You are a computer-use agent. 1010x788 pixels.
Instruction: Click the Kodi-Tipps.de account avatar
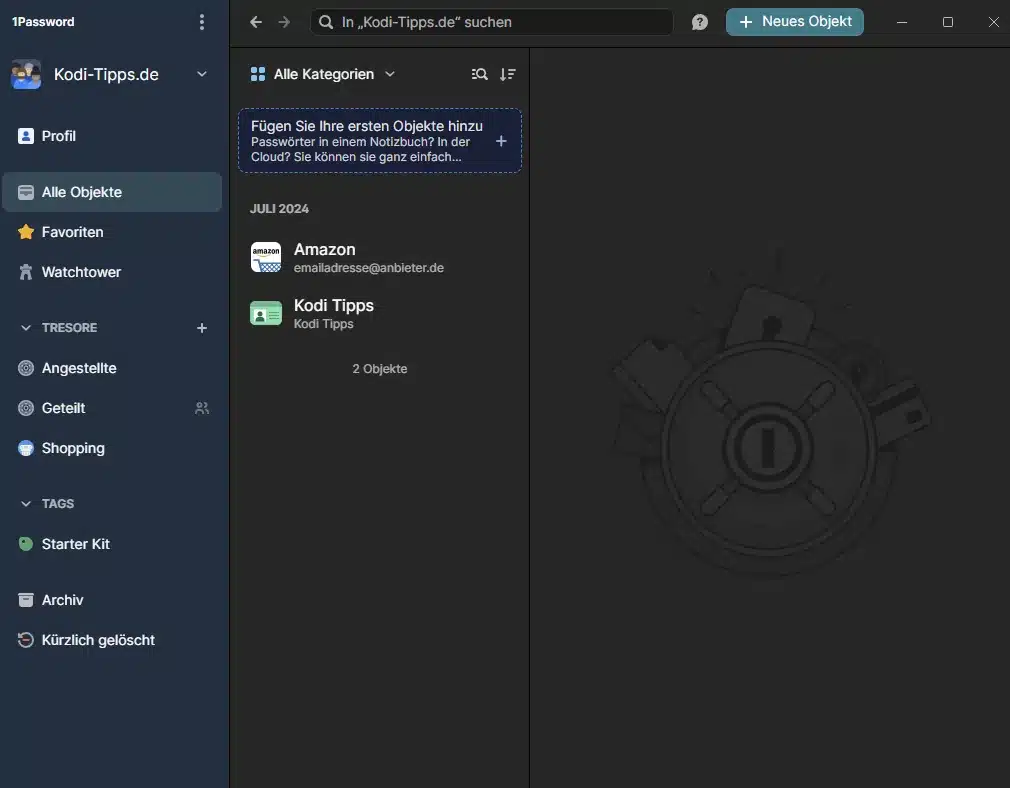pyautogui.click(x=26, y=74)
